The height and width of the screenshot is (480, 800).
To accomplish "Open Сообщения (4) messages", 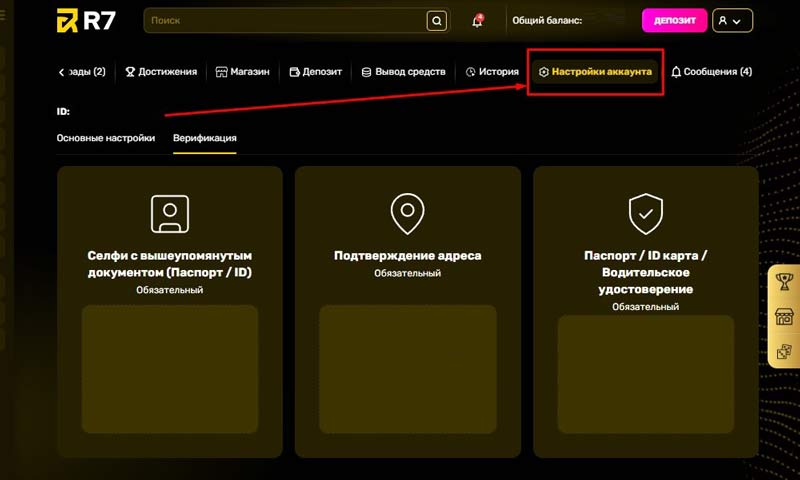I will pos(711,72).
